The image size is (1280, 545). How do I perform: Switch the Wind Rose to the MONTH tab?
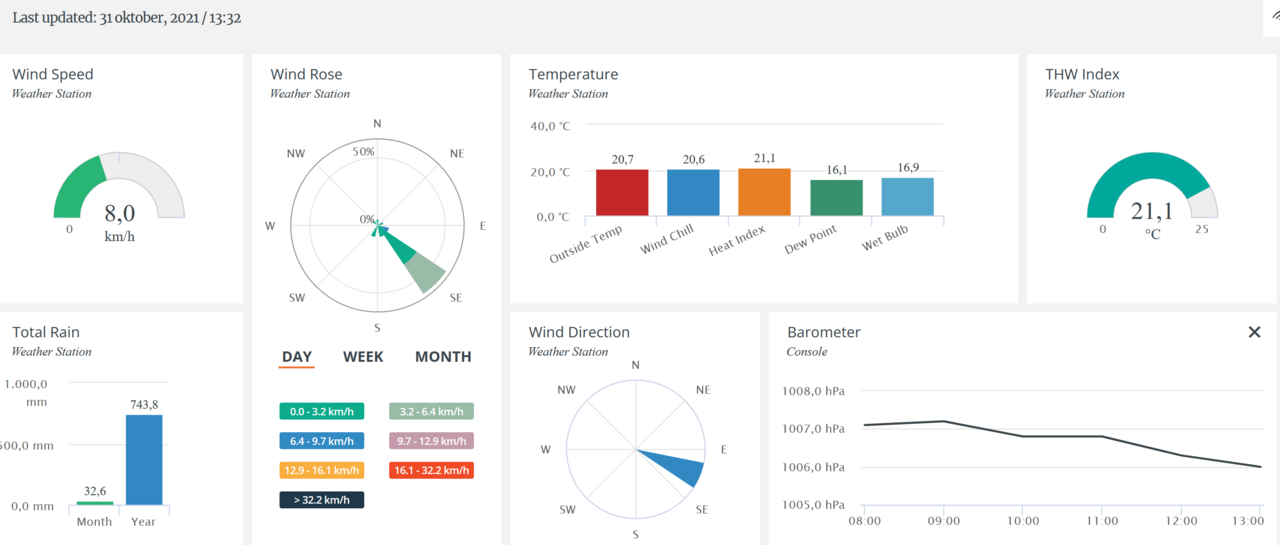[x=443, y=357]
